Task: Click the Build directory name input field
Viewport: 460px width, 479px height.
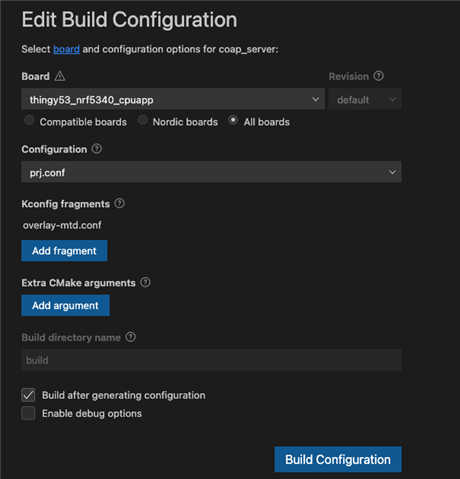Action: 211,360
